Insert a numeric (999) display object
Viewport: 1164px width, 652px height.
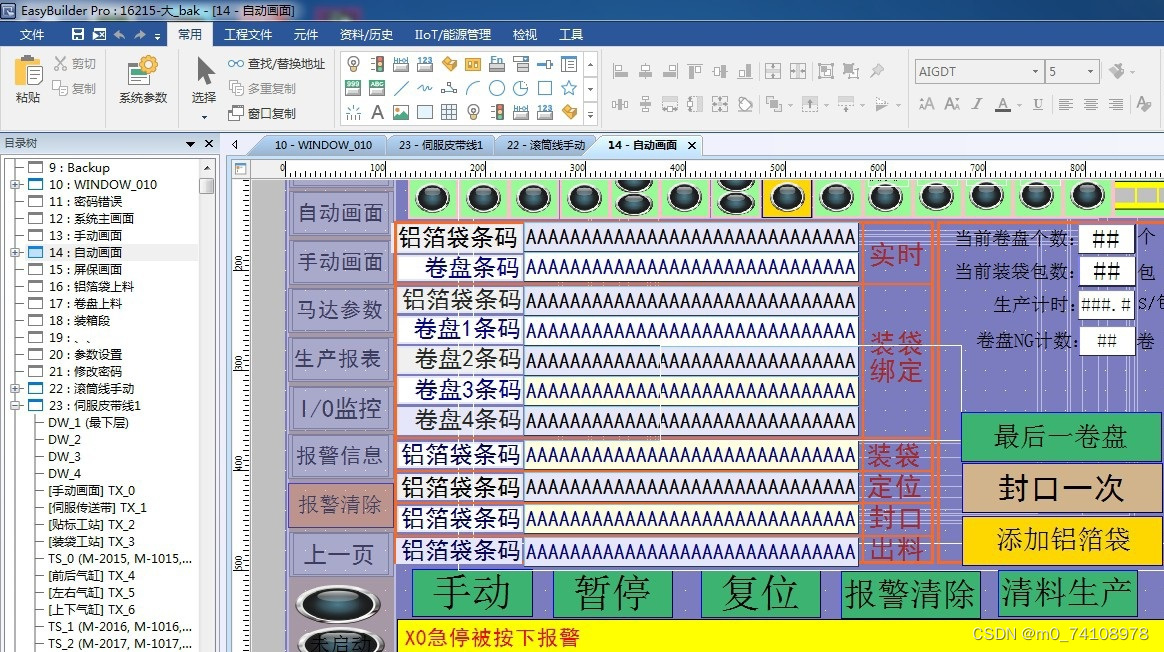(353, 88)
